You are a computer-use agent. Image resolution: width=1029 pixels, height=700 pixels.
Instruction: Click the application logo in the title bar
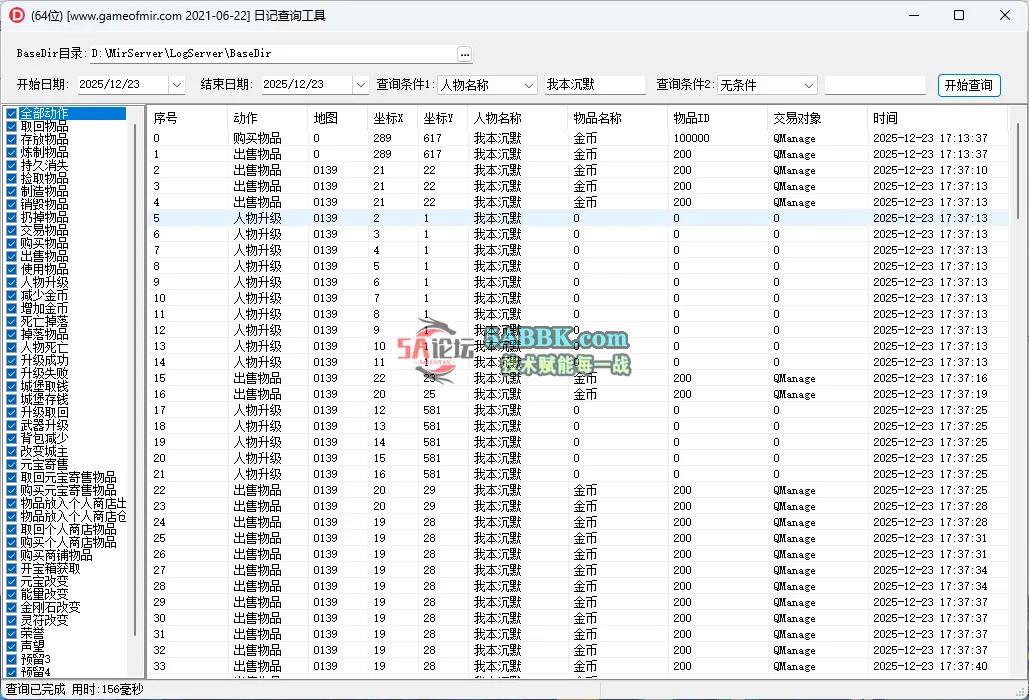point(18,15)
